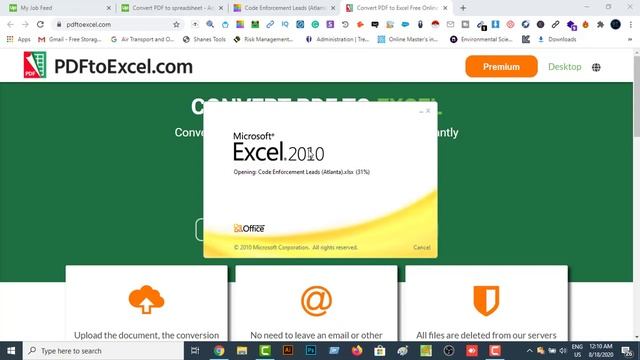Open the Administration bookmark
Image resolution: width=640 pixels, height=360 pixels.
click(338, 39)
